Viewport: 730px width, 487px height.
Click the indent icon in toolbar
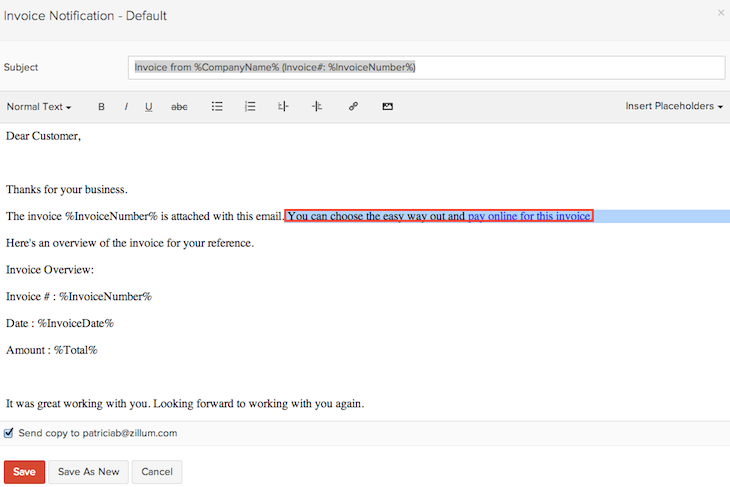(317, 107)
